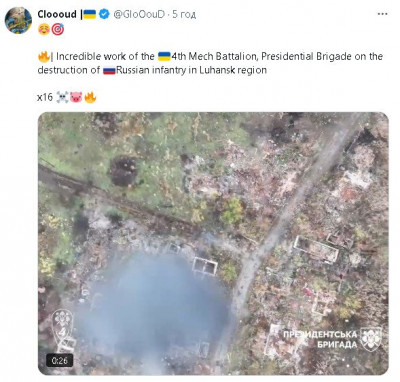Click the tweet text about Presidential Brigade

(x=210, y=63)
